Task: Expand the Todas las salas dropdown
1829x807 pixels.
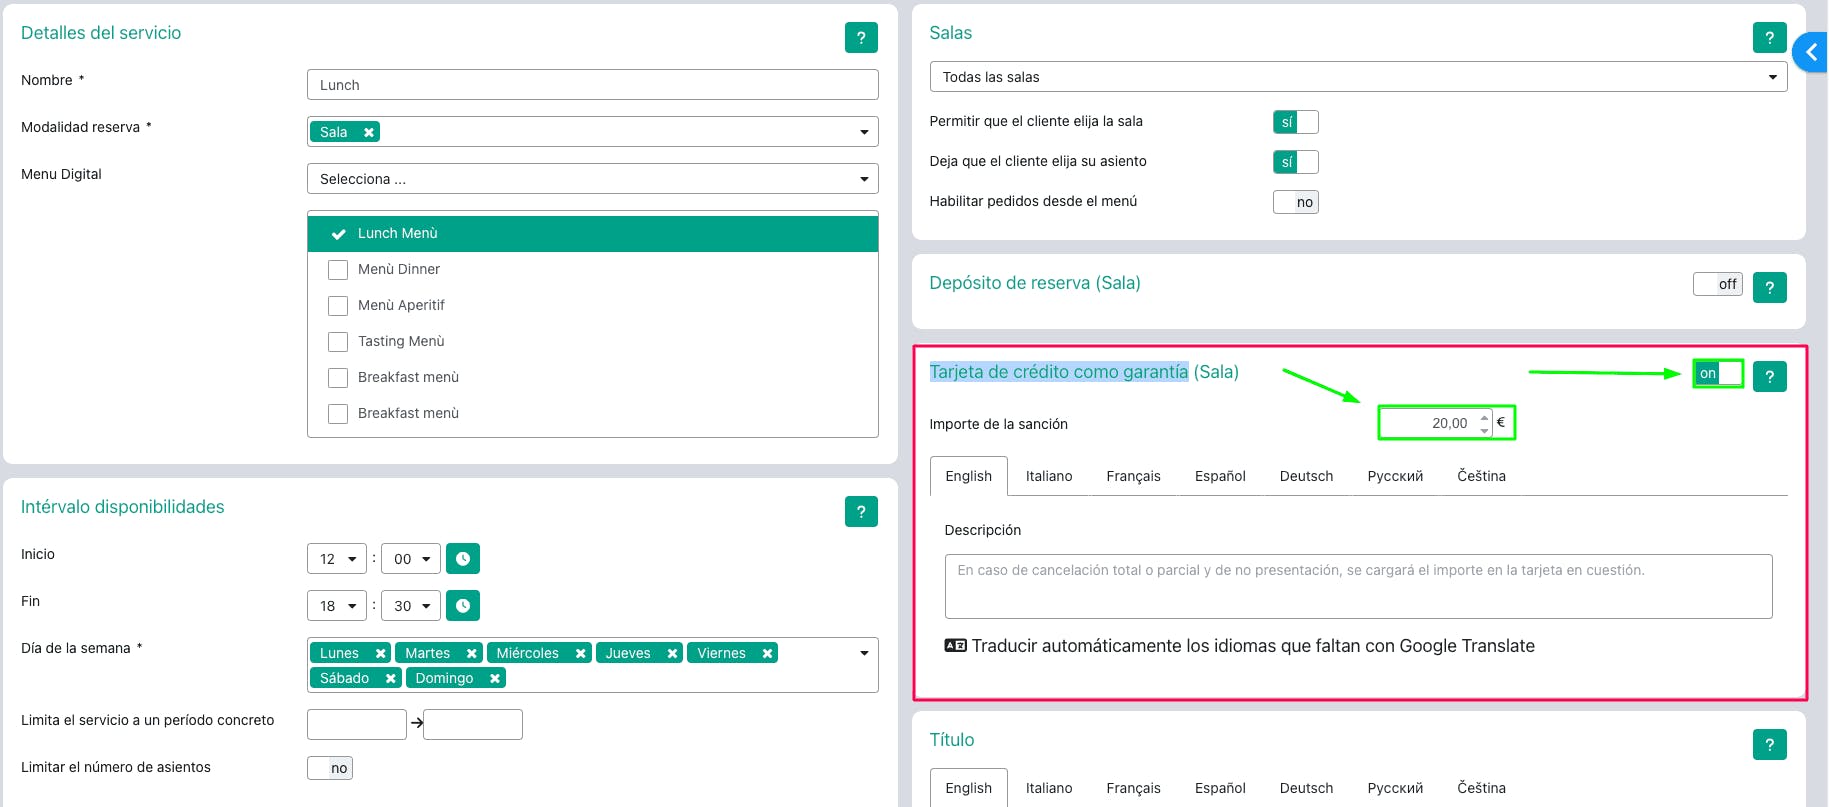Action: tap(1358, 77)
